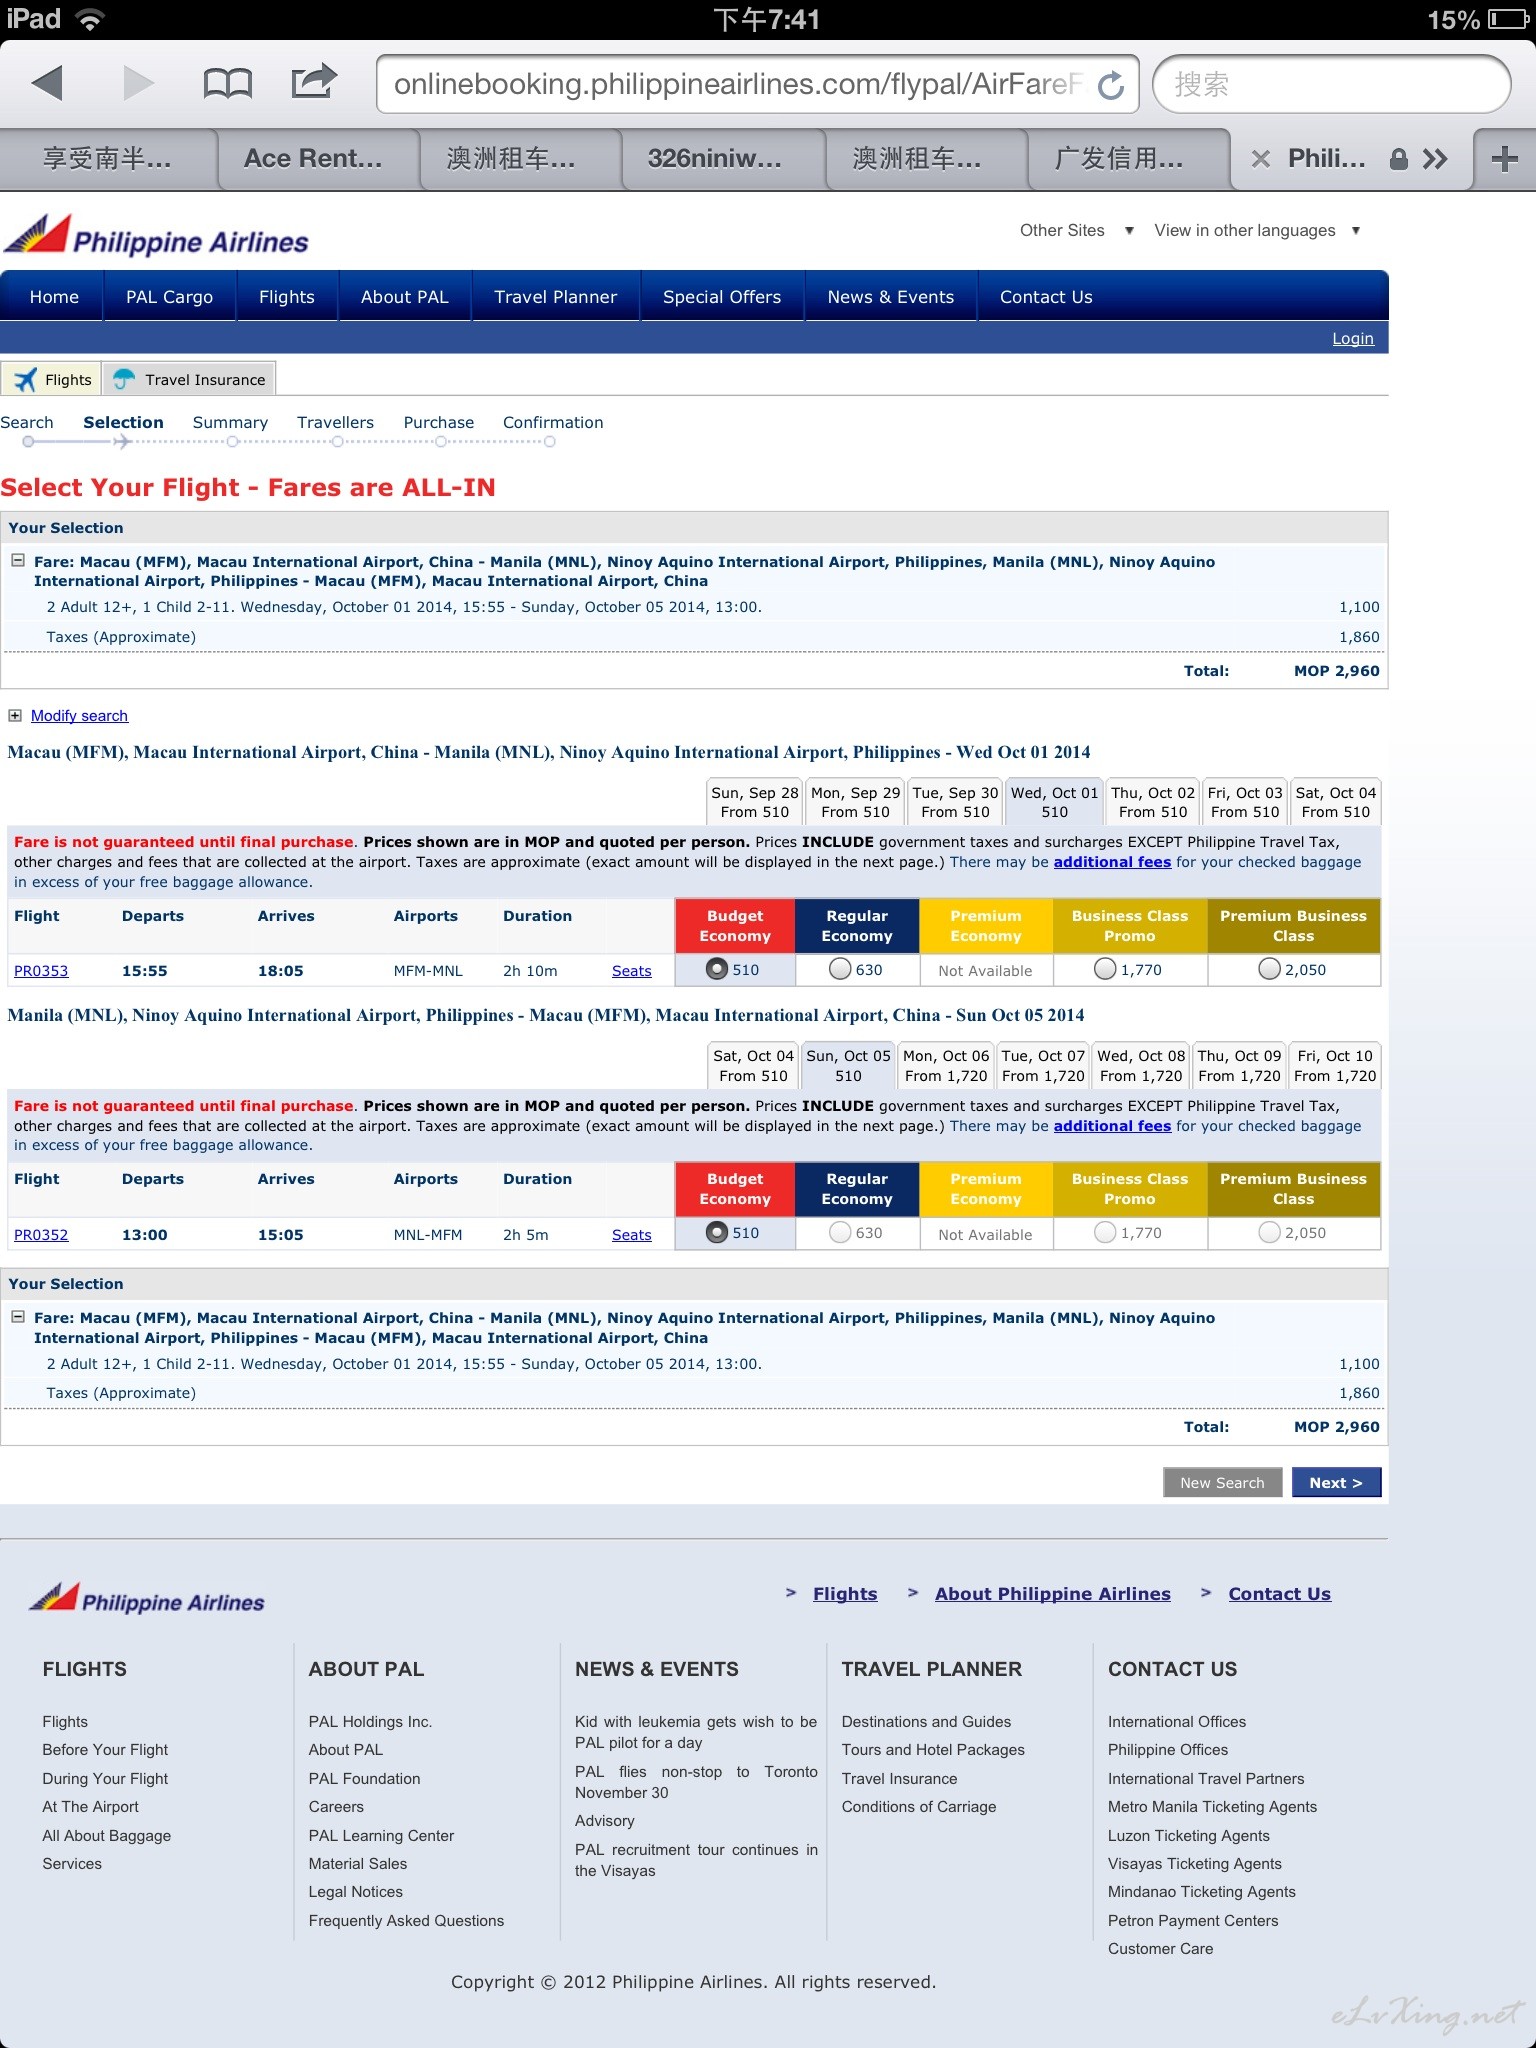Image resolution: width=1536 pixels, height=2048 pixels.
Task: Select PR0353 Premium Business Class 2,050 fare
Action: [1269, 969]
